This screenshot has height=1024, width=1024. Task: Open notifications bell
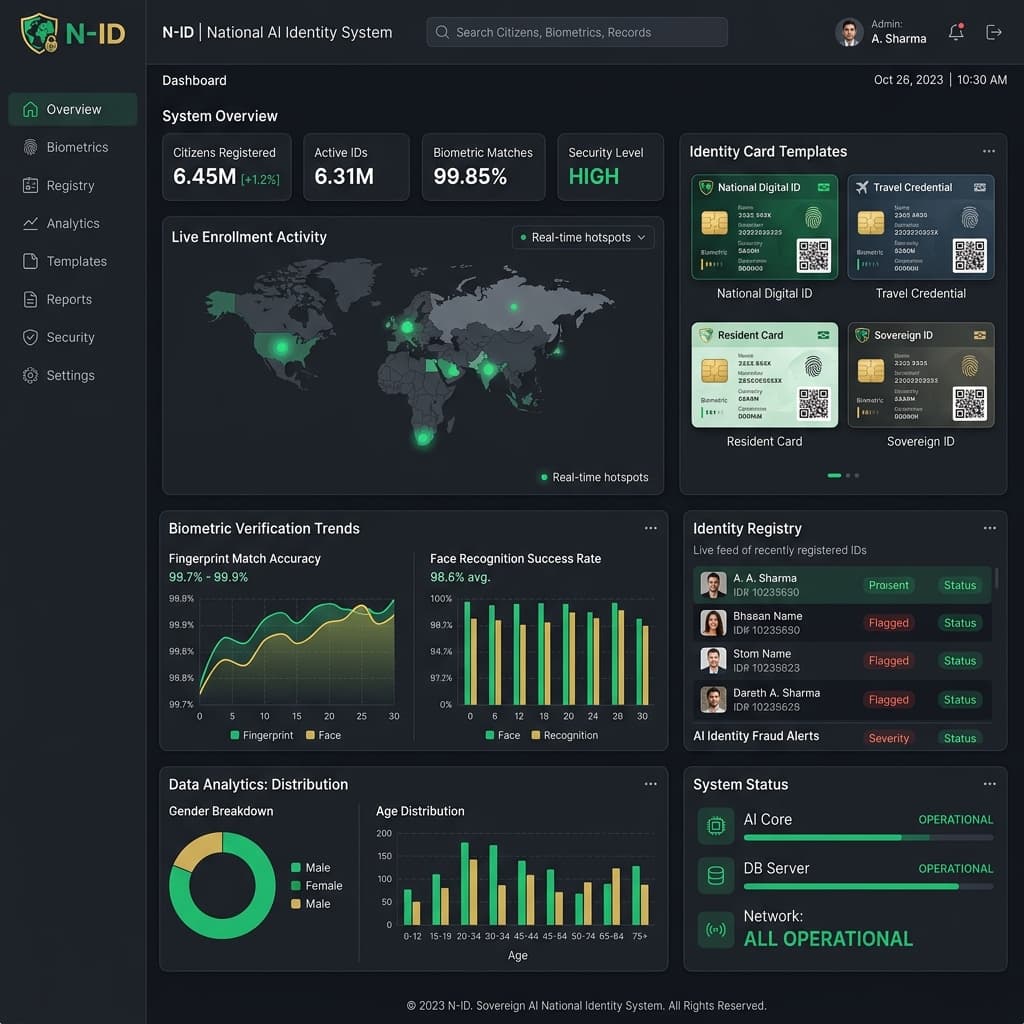tap(956, 32)
